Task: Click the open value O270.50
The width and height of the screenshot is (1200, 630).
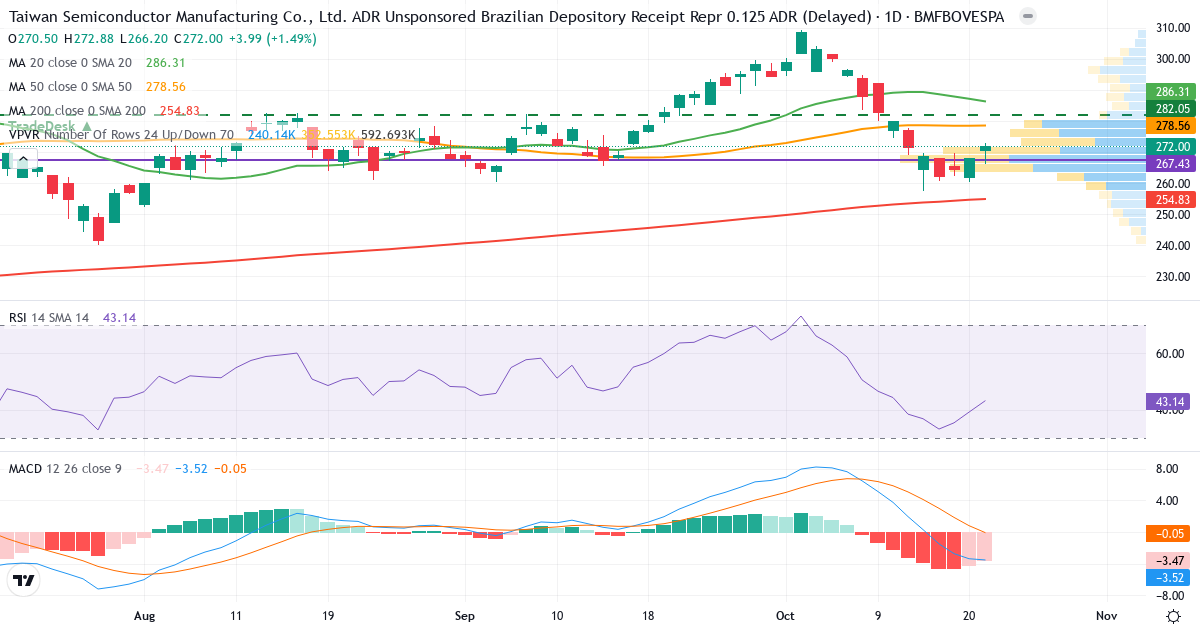Action: coord(32,37)
